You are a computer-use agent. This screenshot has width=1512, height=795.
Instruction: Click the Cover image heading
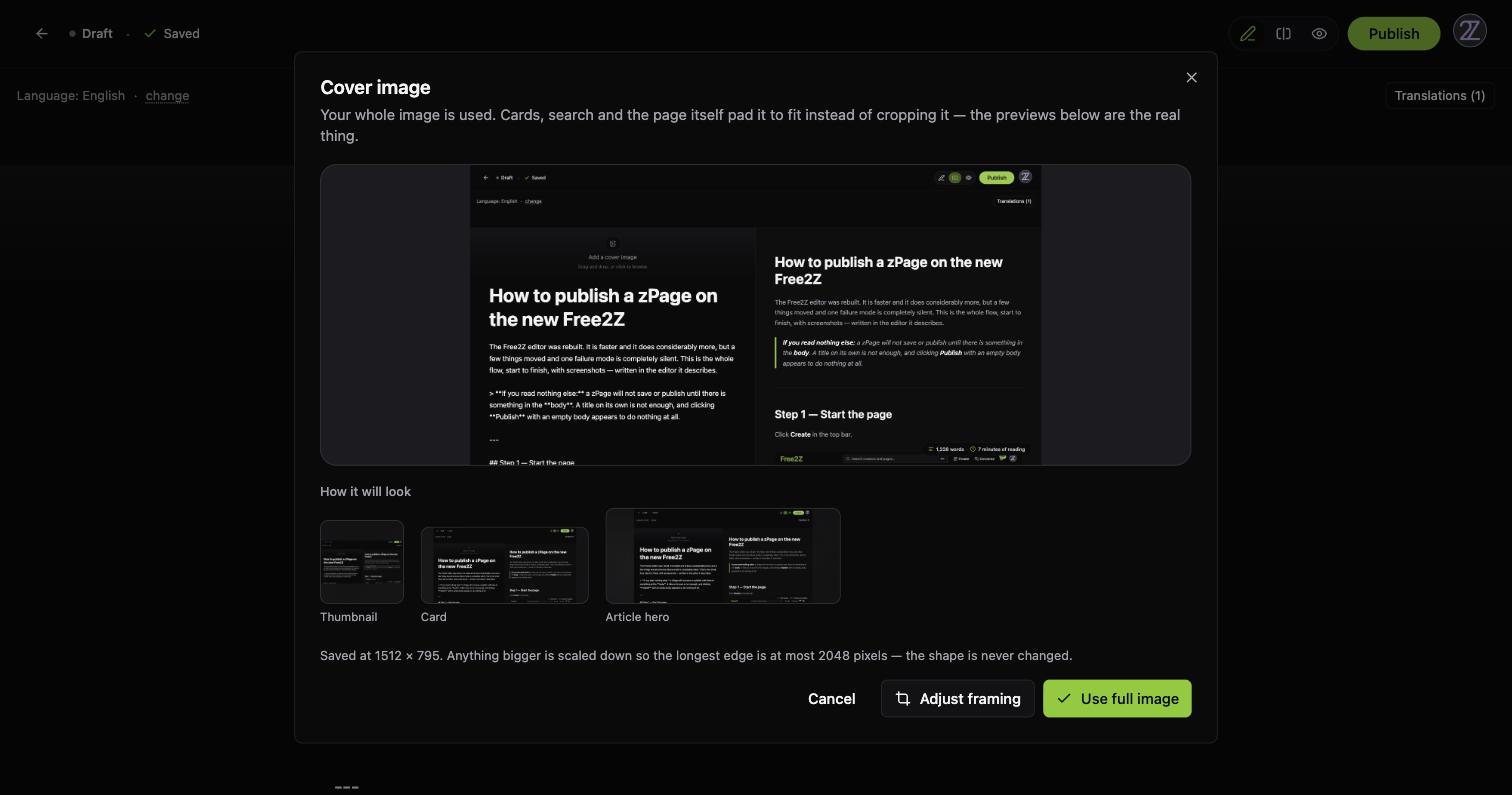[x=375, y=88]
